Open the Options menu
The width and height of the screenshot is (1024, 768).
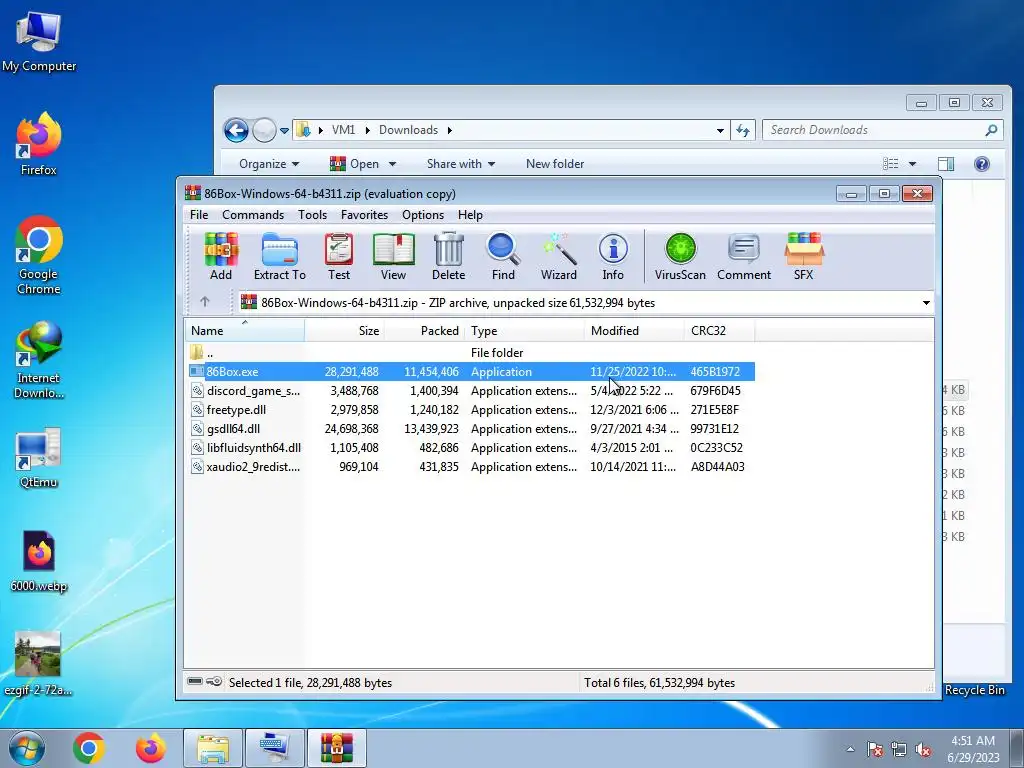(x=423, y=215)
